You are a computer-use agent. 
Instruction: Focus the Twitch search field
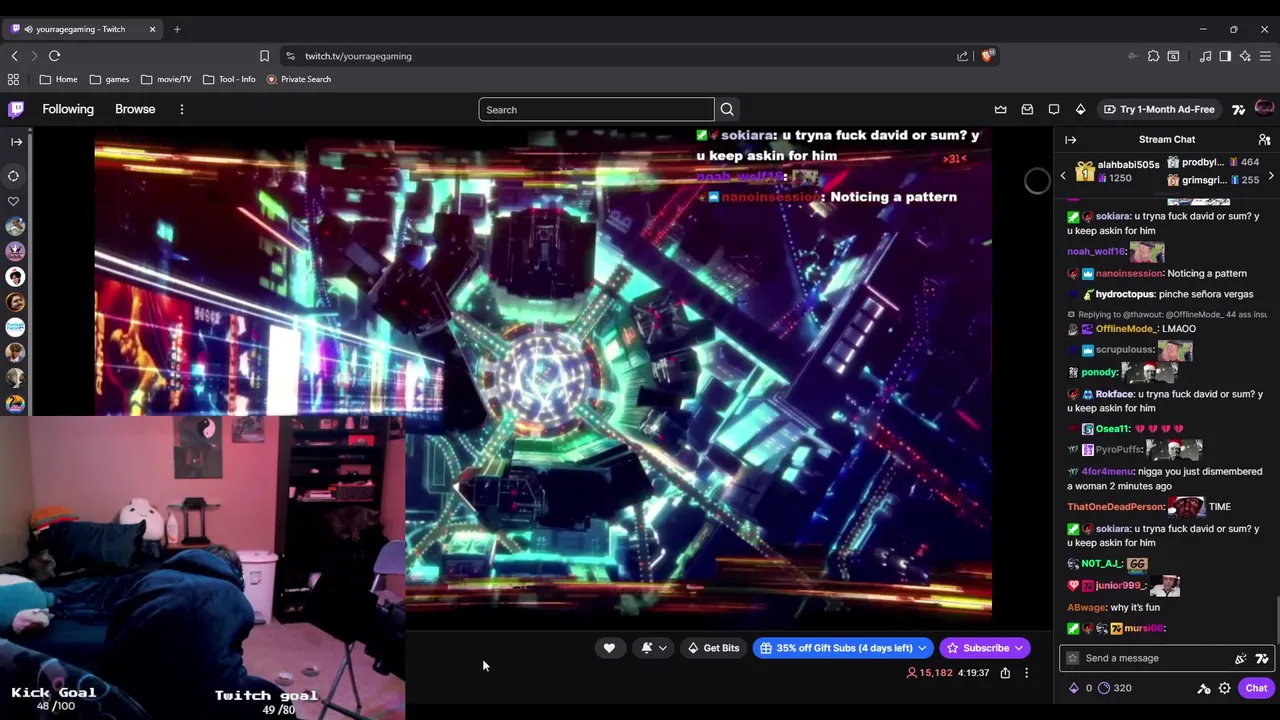click(x=596, y=110)
